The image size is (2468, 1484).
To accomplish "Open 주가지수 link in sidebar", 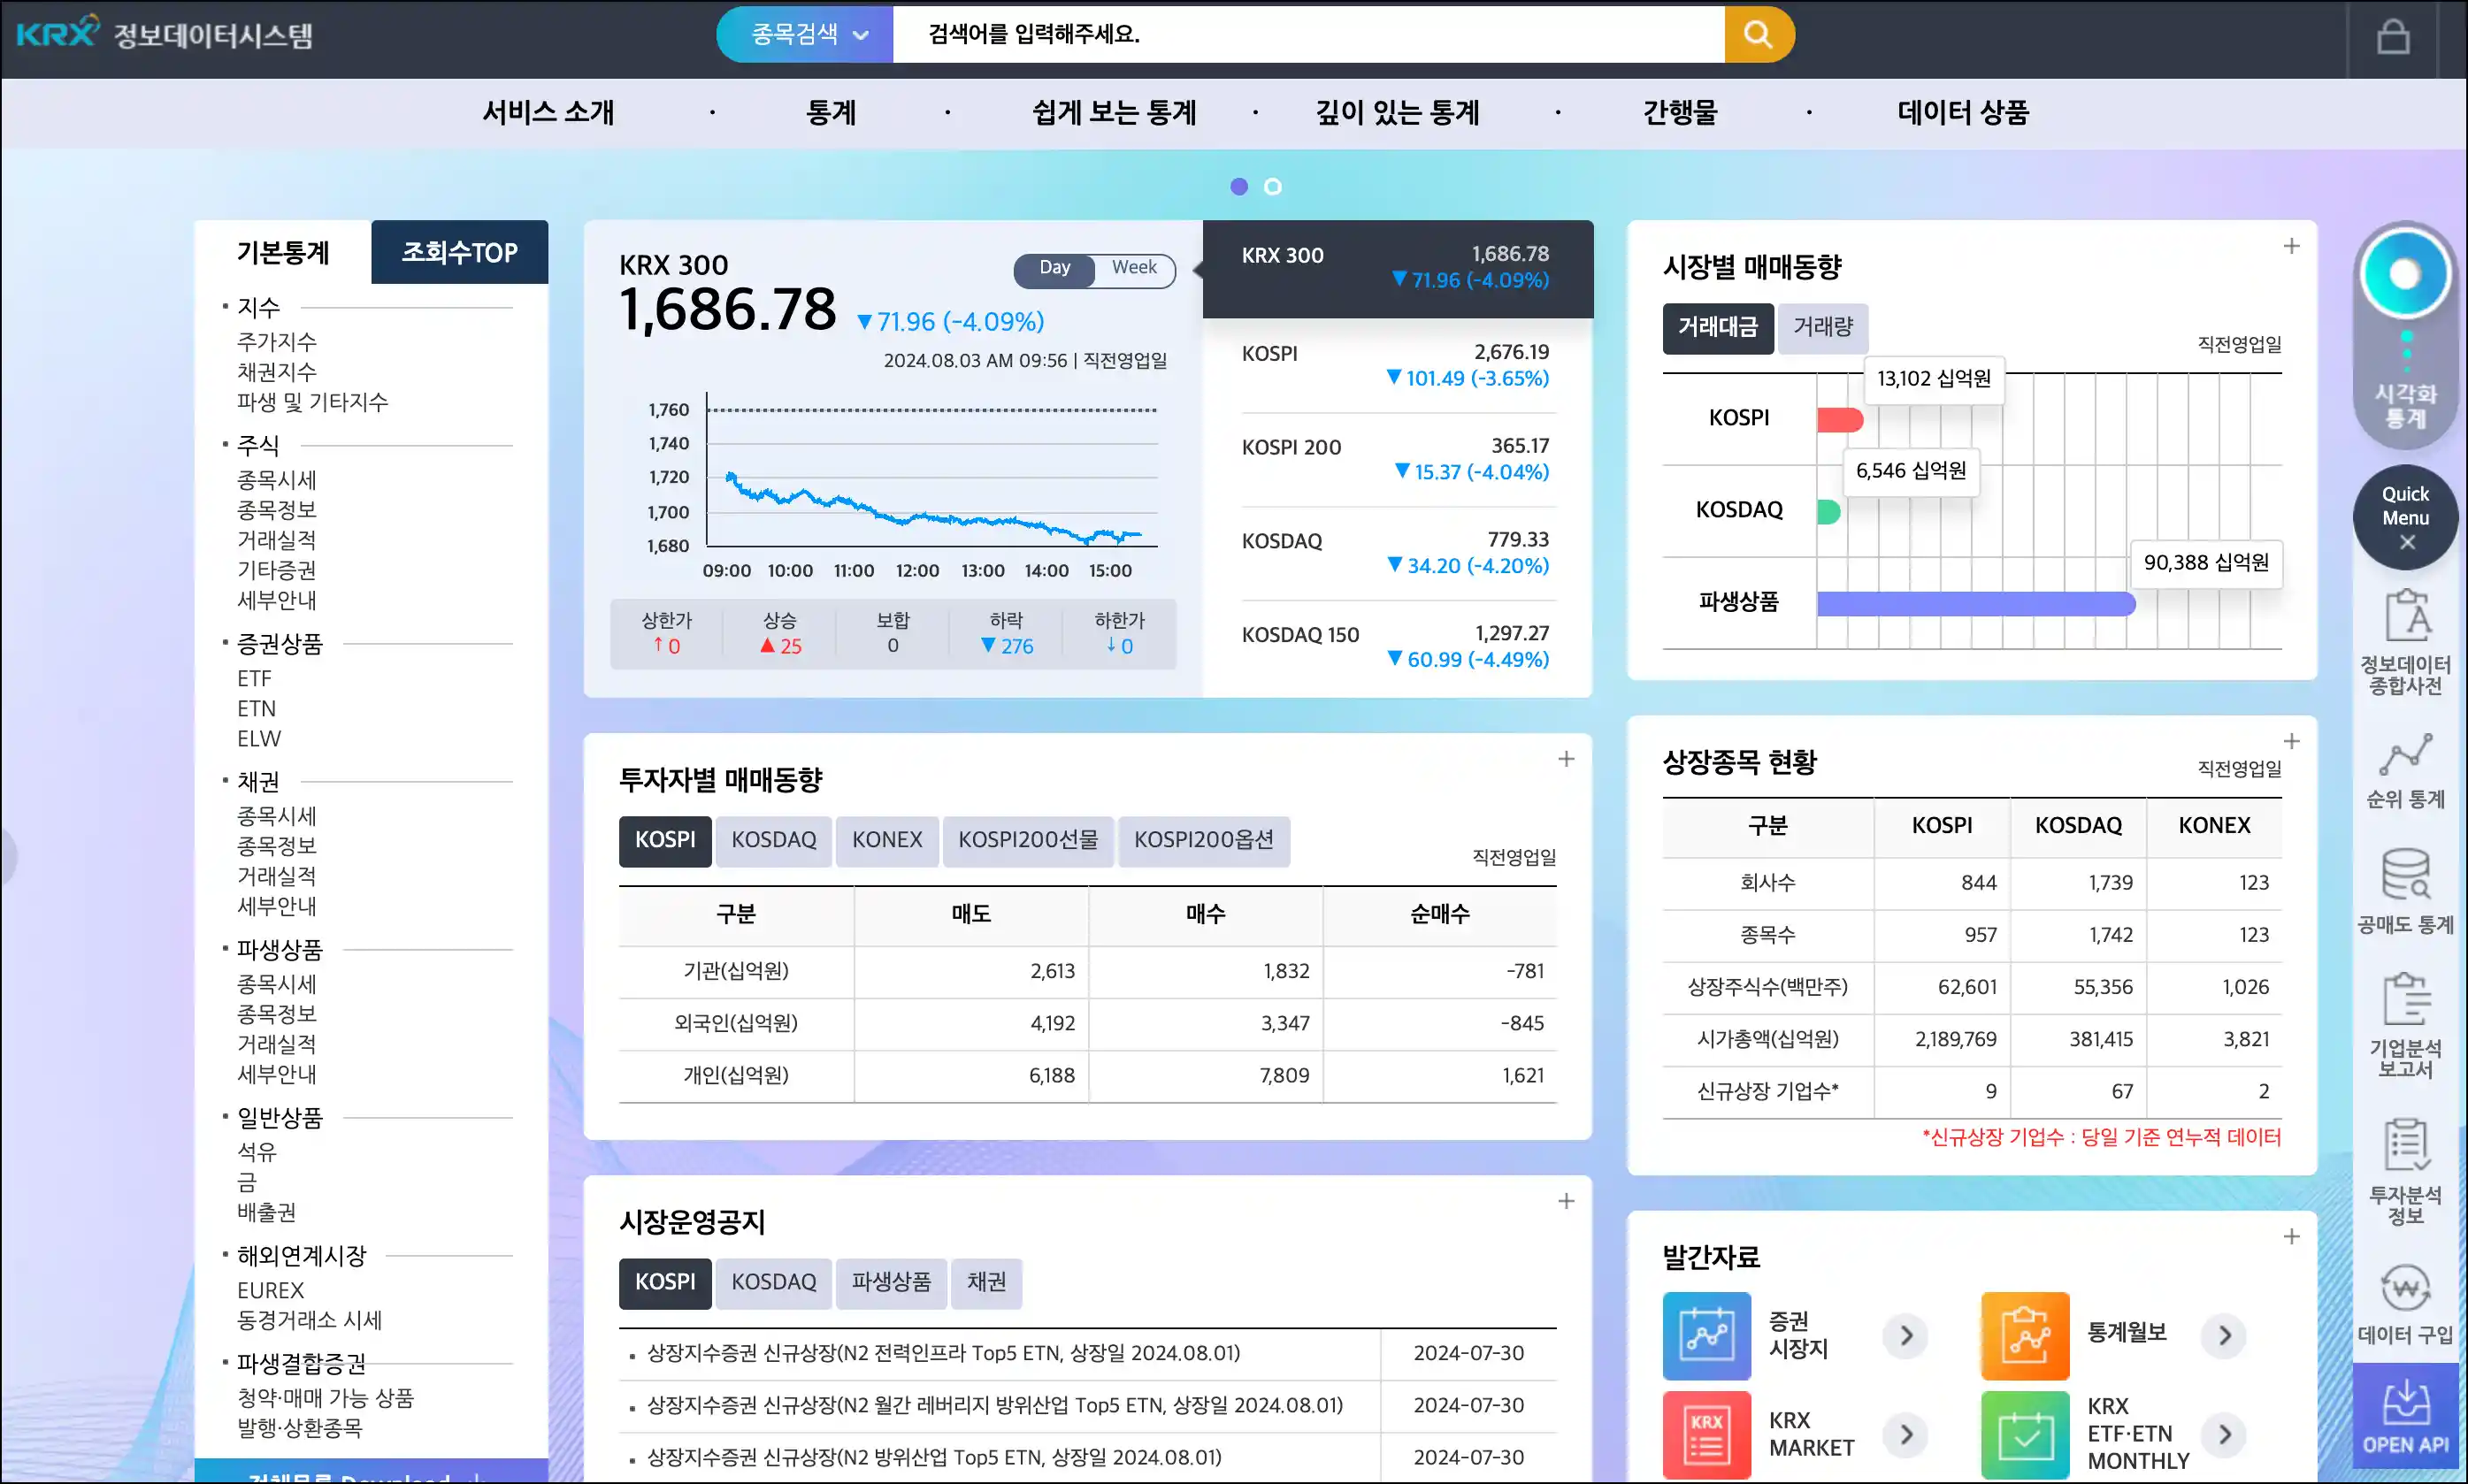I will (x=276, y=342).
